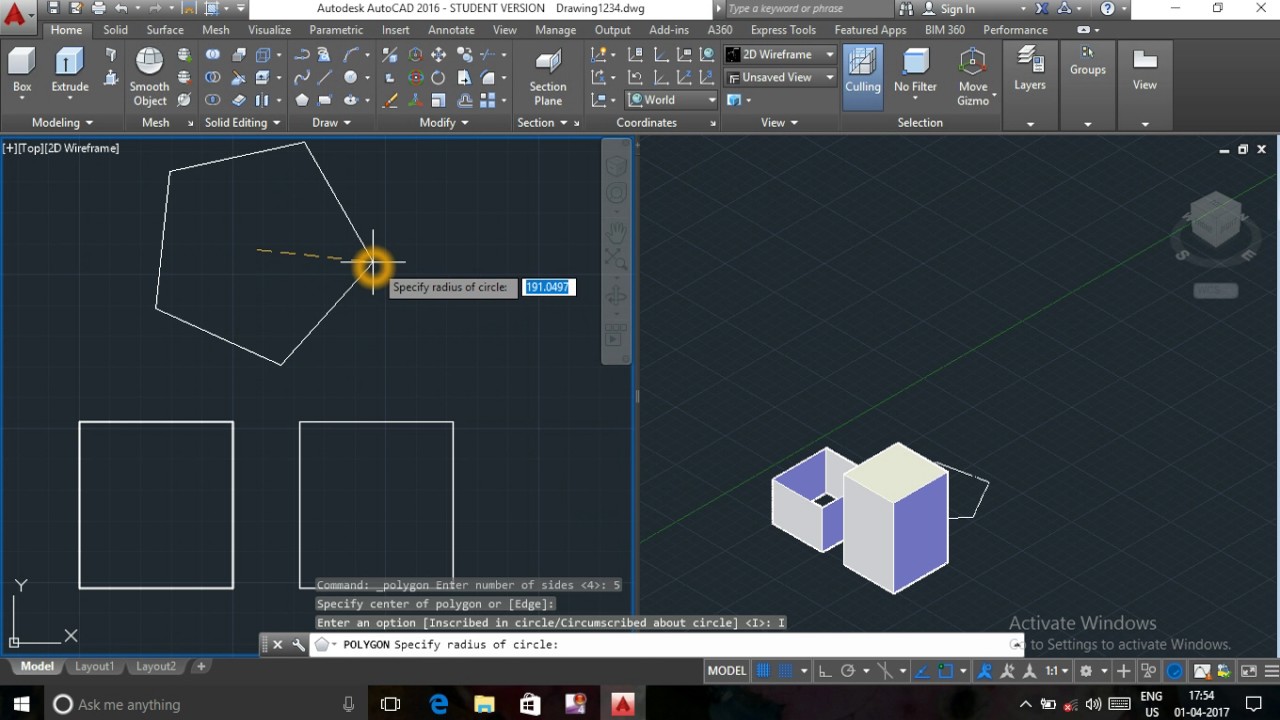Expand the Solid Editing panel
Image resolution: width=1280 pixels, height=720 pixels.
(x=243, y=122)
